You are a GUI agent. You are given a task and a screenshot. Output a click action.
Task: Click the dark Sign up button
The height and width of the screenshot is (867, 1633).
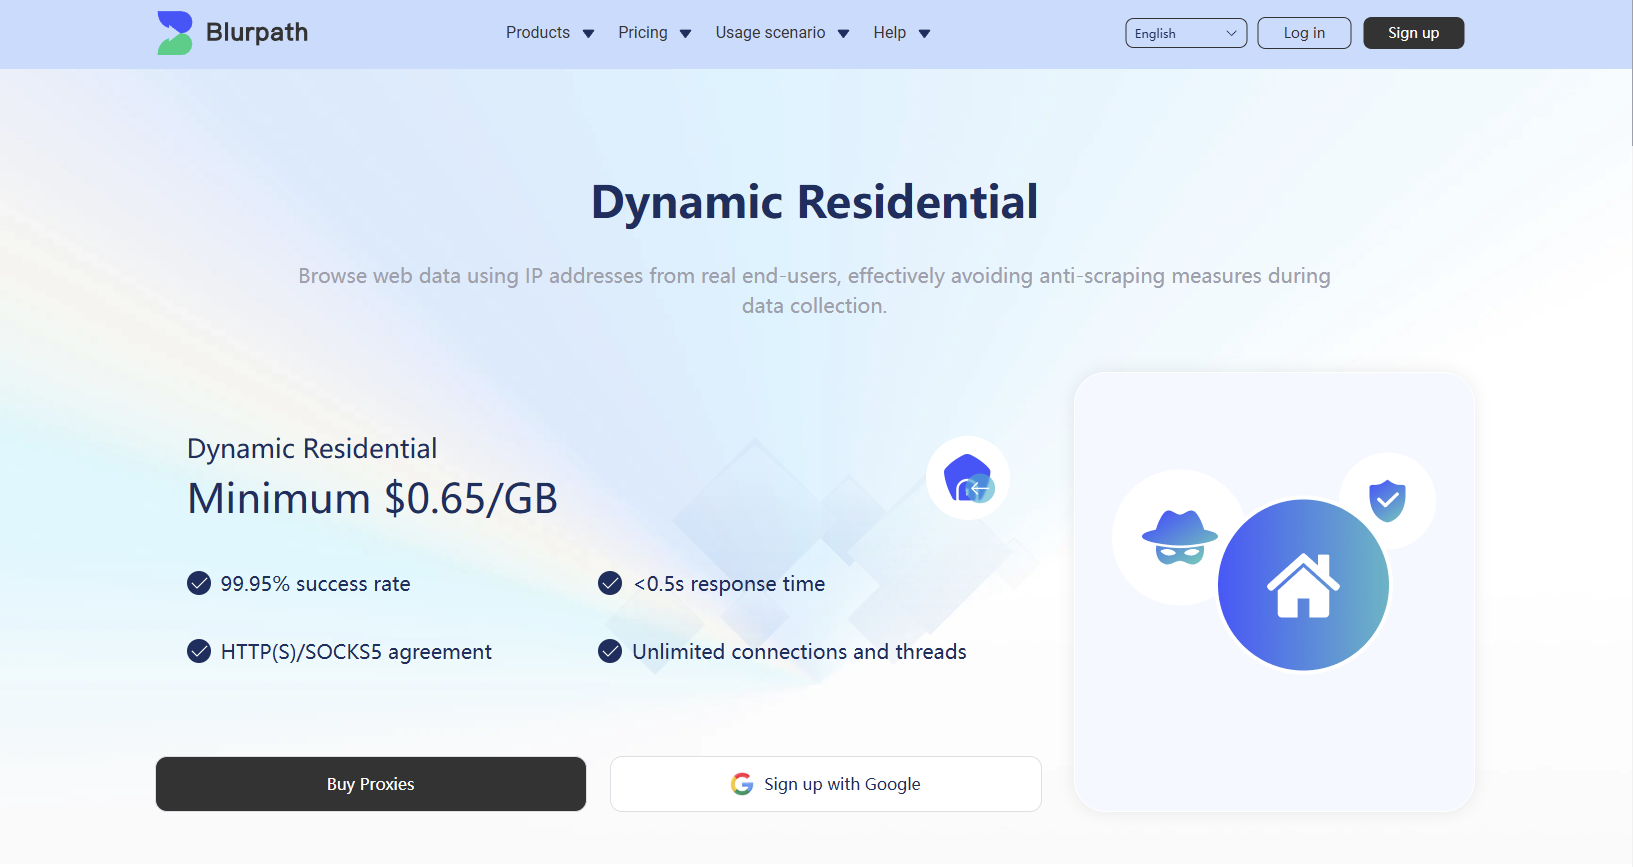(1413, 33)
